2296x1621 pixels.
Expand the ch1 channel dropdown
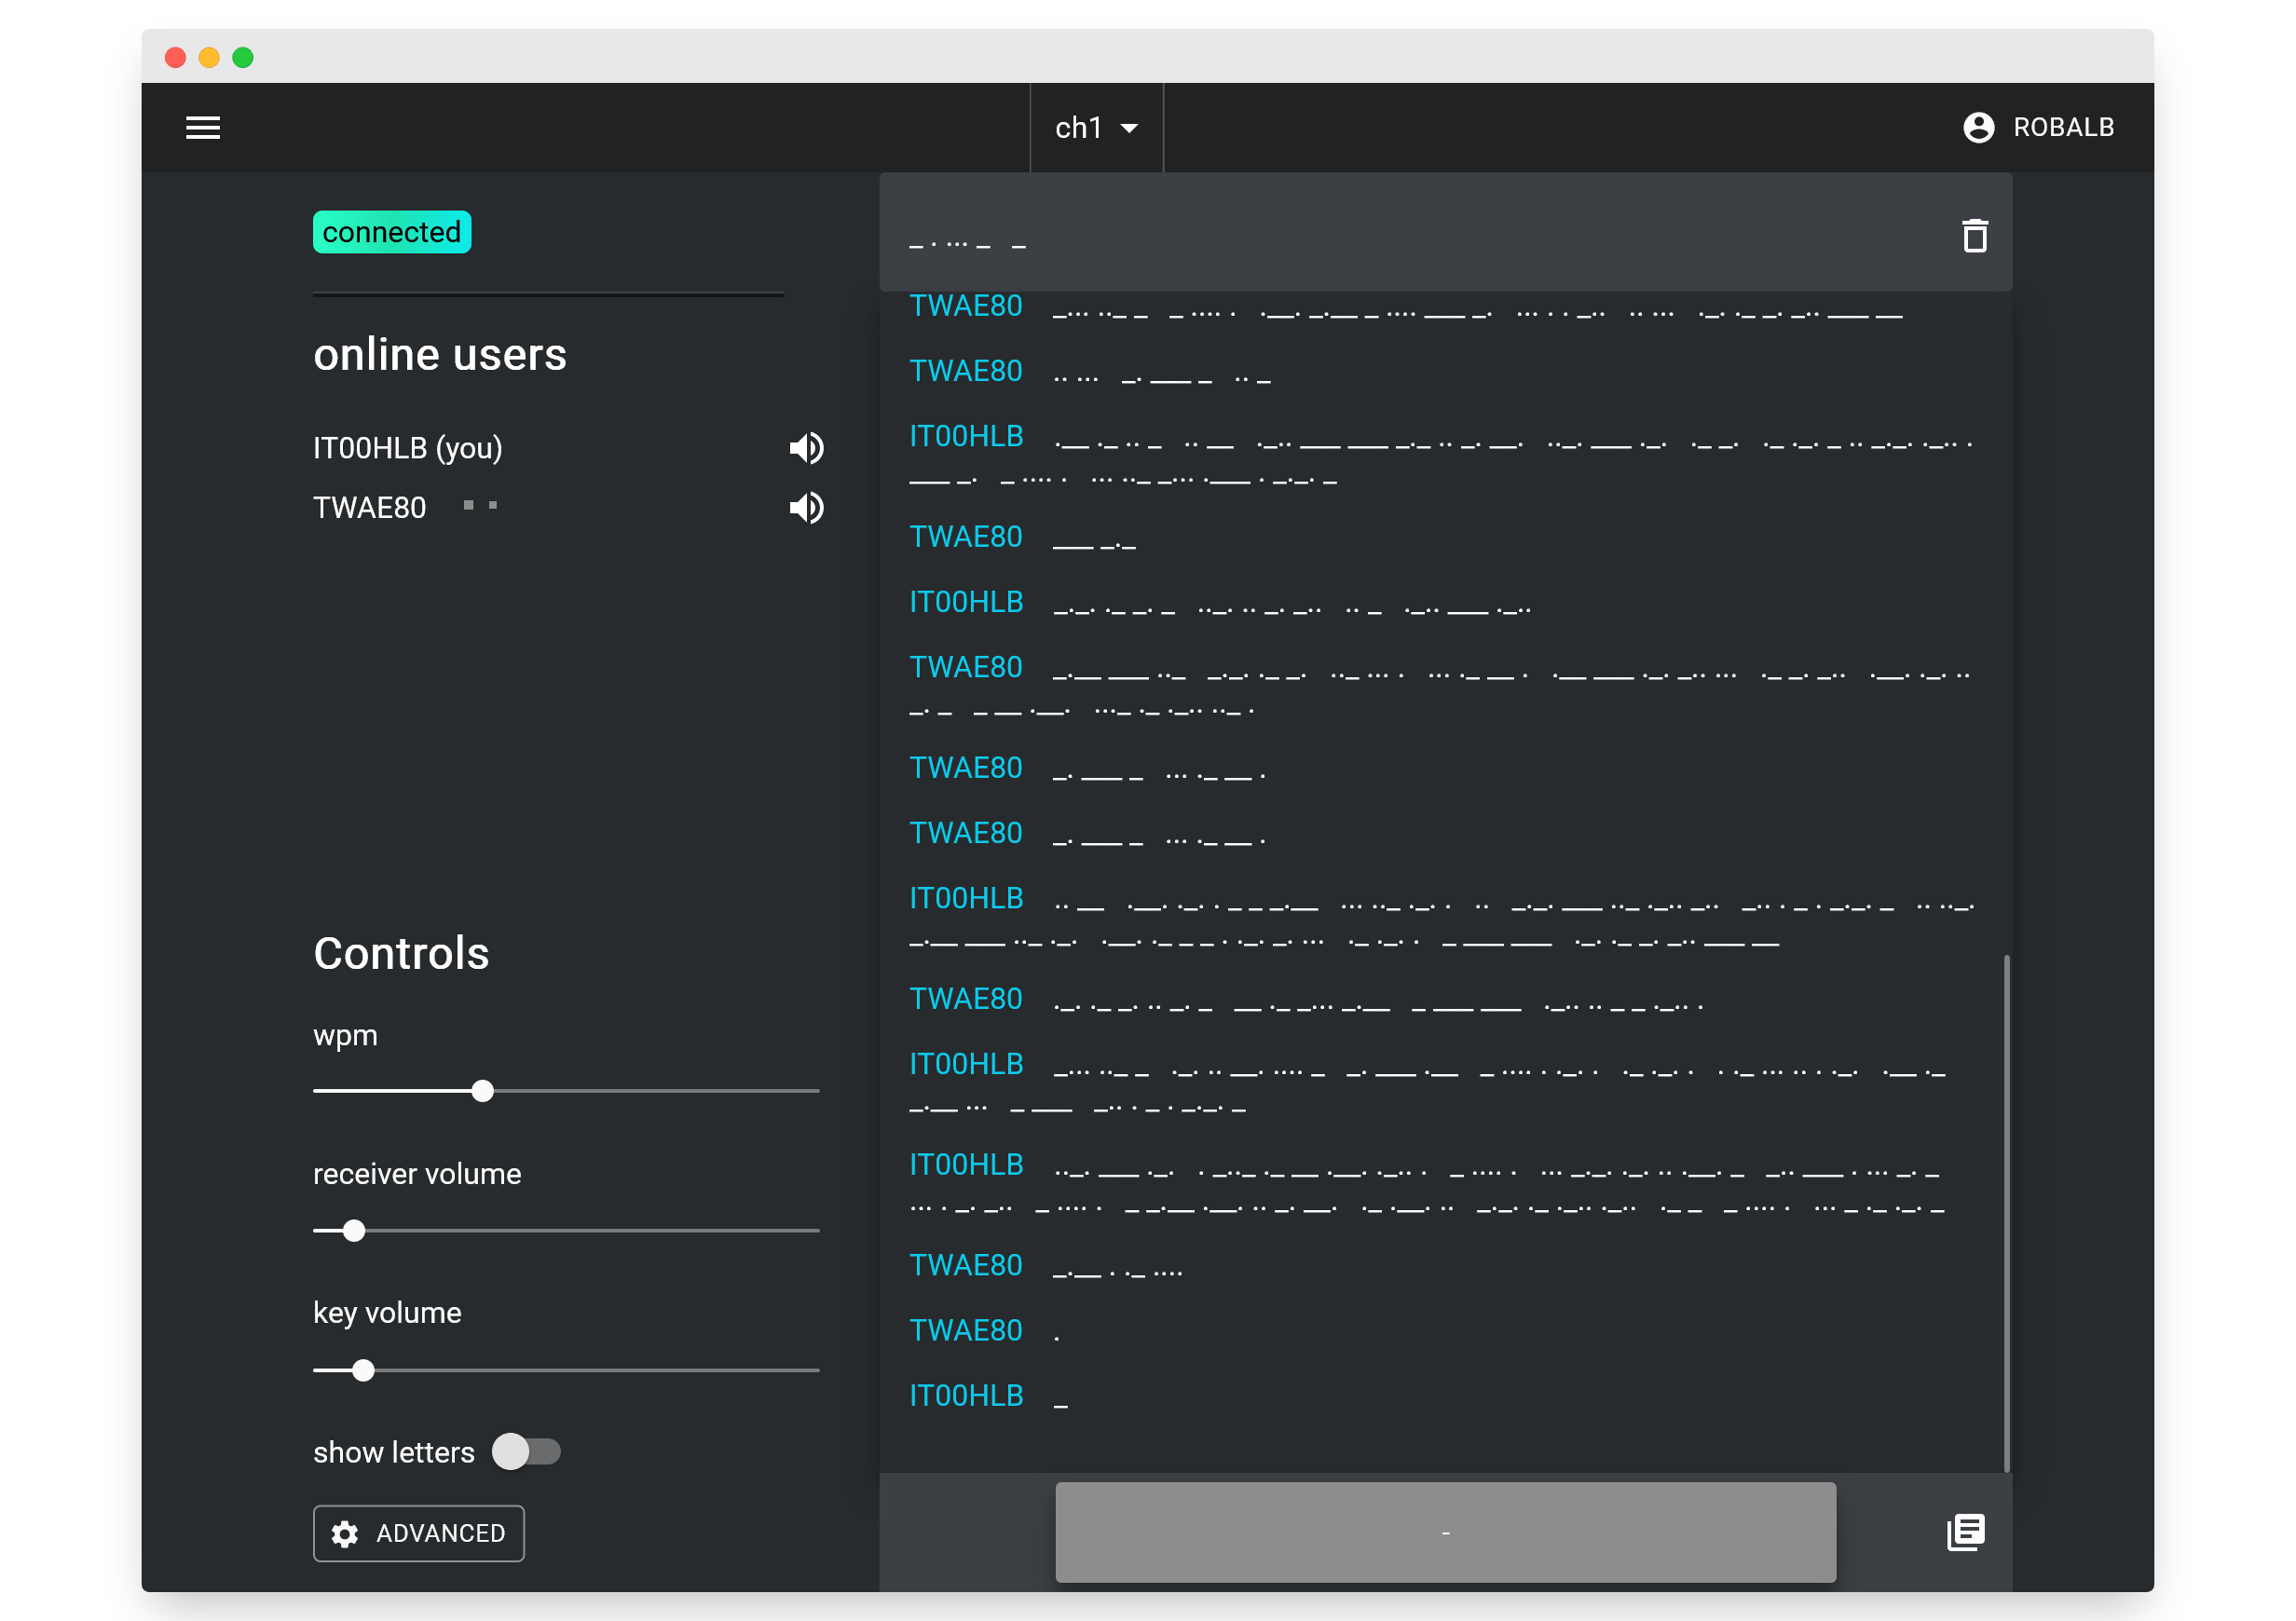[x=1080, y=127]
